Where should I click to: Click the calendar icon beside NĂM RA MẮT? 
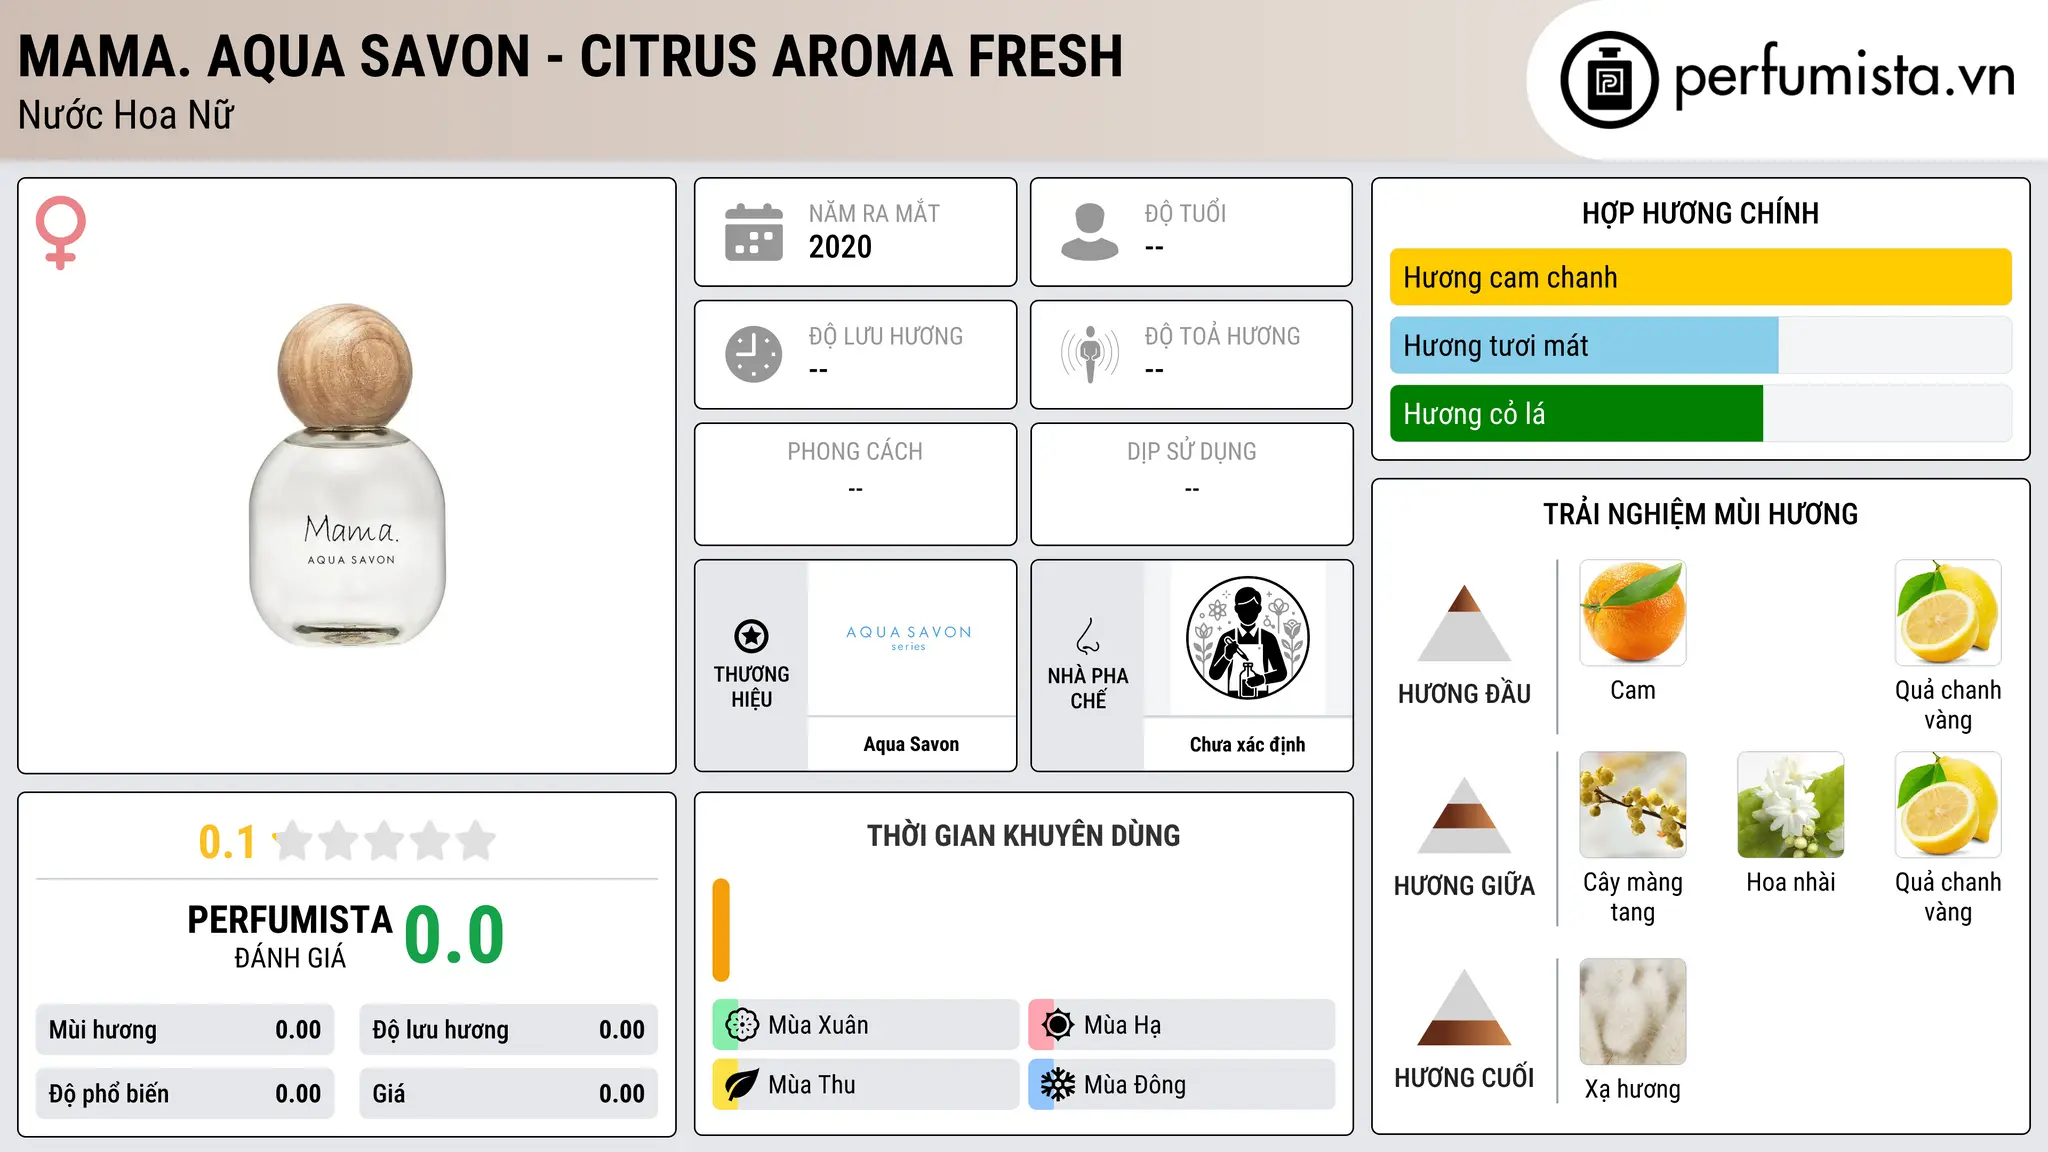point(754,232)
